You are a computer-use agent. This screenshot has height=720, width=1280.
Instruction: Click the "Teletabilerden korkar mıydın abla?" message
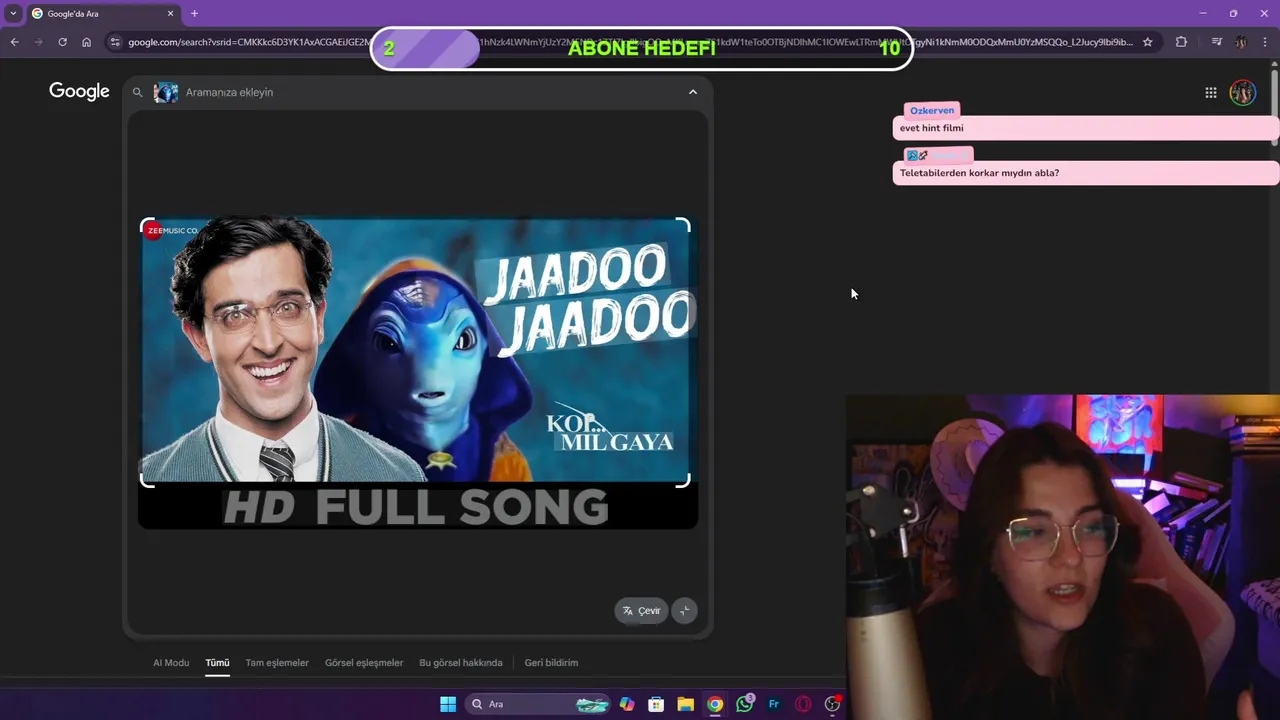(x=979, y=173)
